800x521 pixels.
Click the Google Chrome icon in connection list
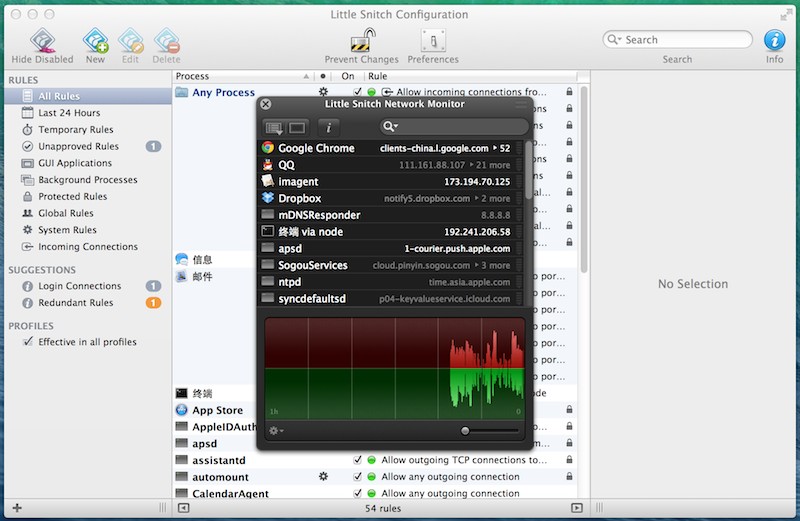pos(268,148)
